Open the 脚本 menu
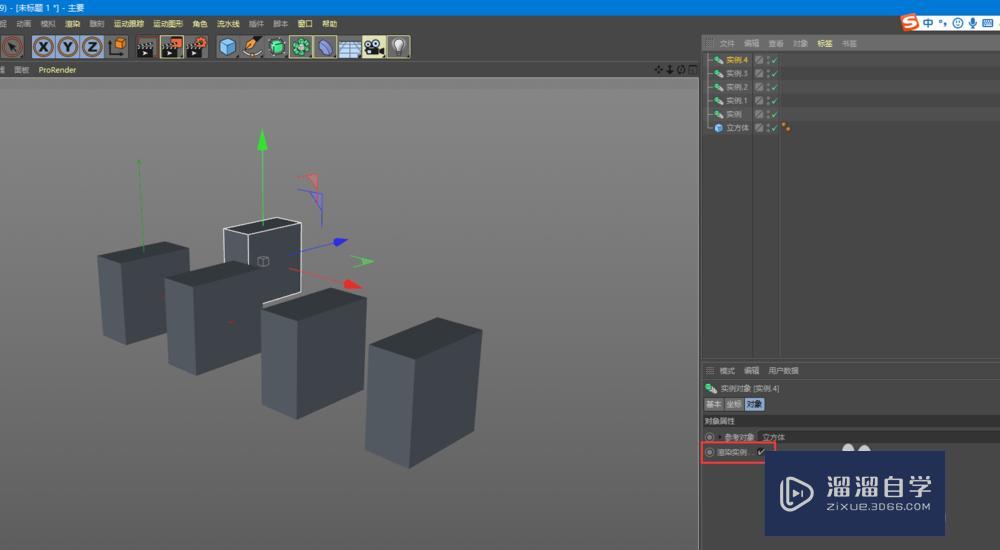Image resolution: width=1000 pixels, height=550 pixels. [x=281, y=24]
